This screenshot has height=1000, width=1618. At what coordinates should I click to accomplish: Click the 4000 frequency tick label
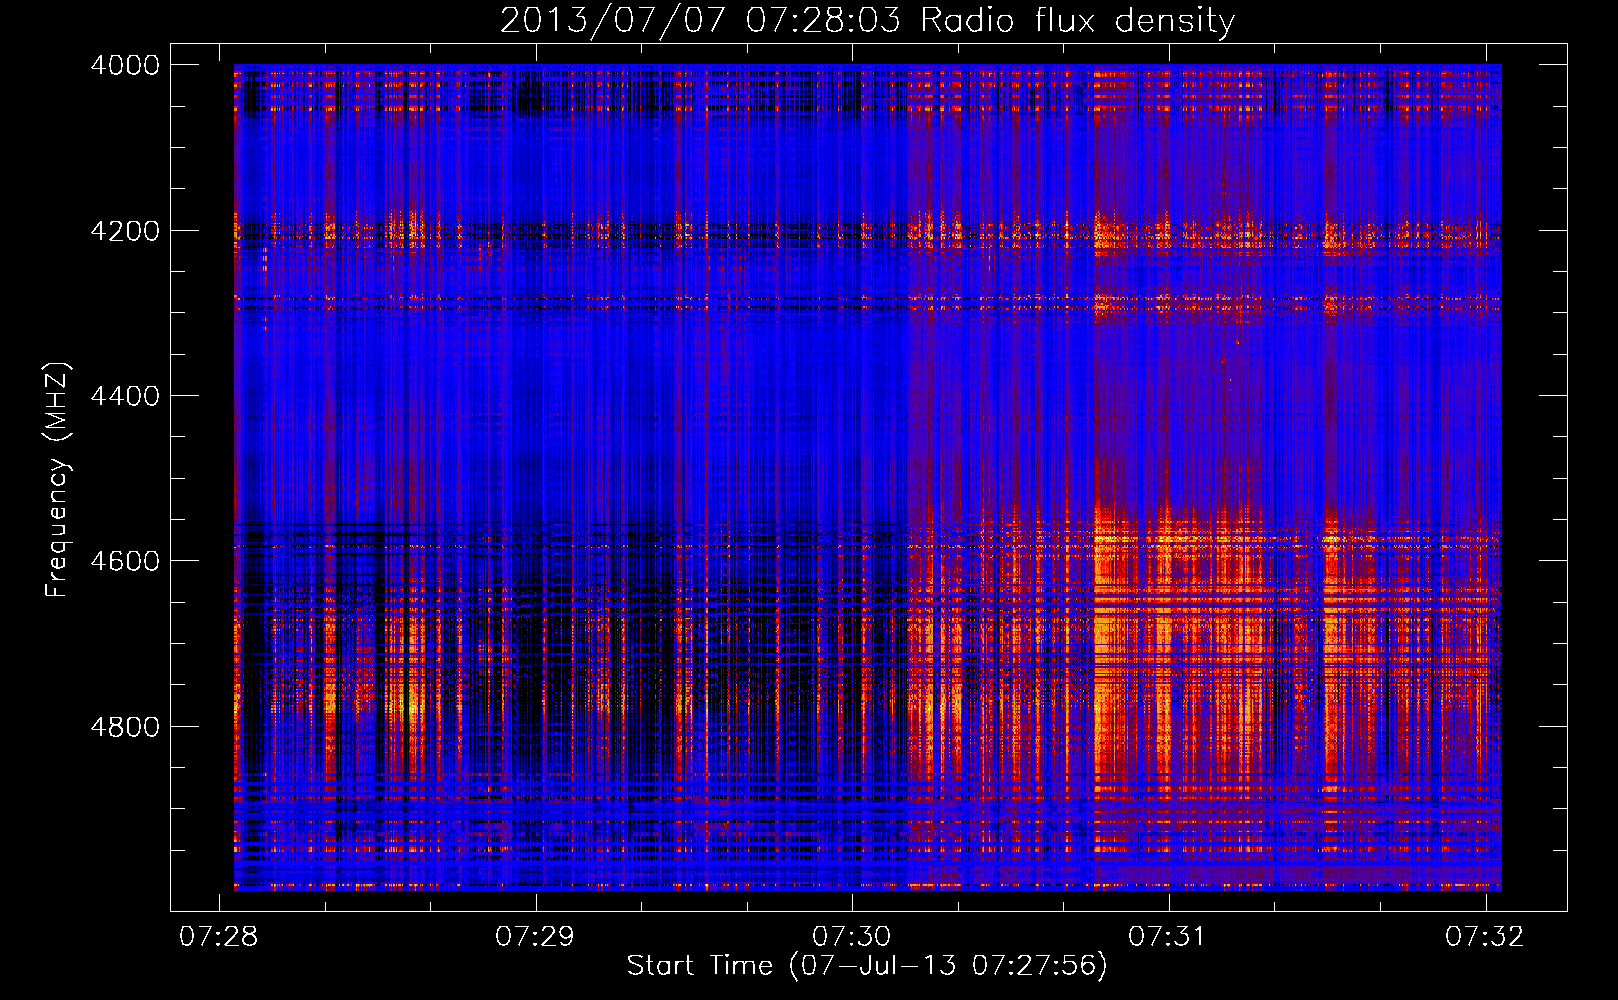(x=125, y=65)
